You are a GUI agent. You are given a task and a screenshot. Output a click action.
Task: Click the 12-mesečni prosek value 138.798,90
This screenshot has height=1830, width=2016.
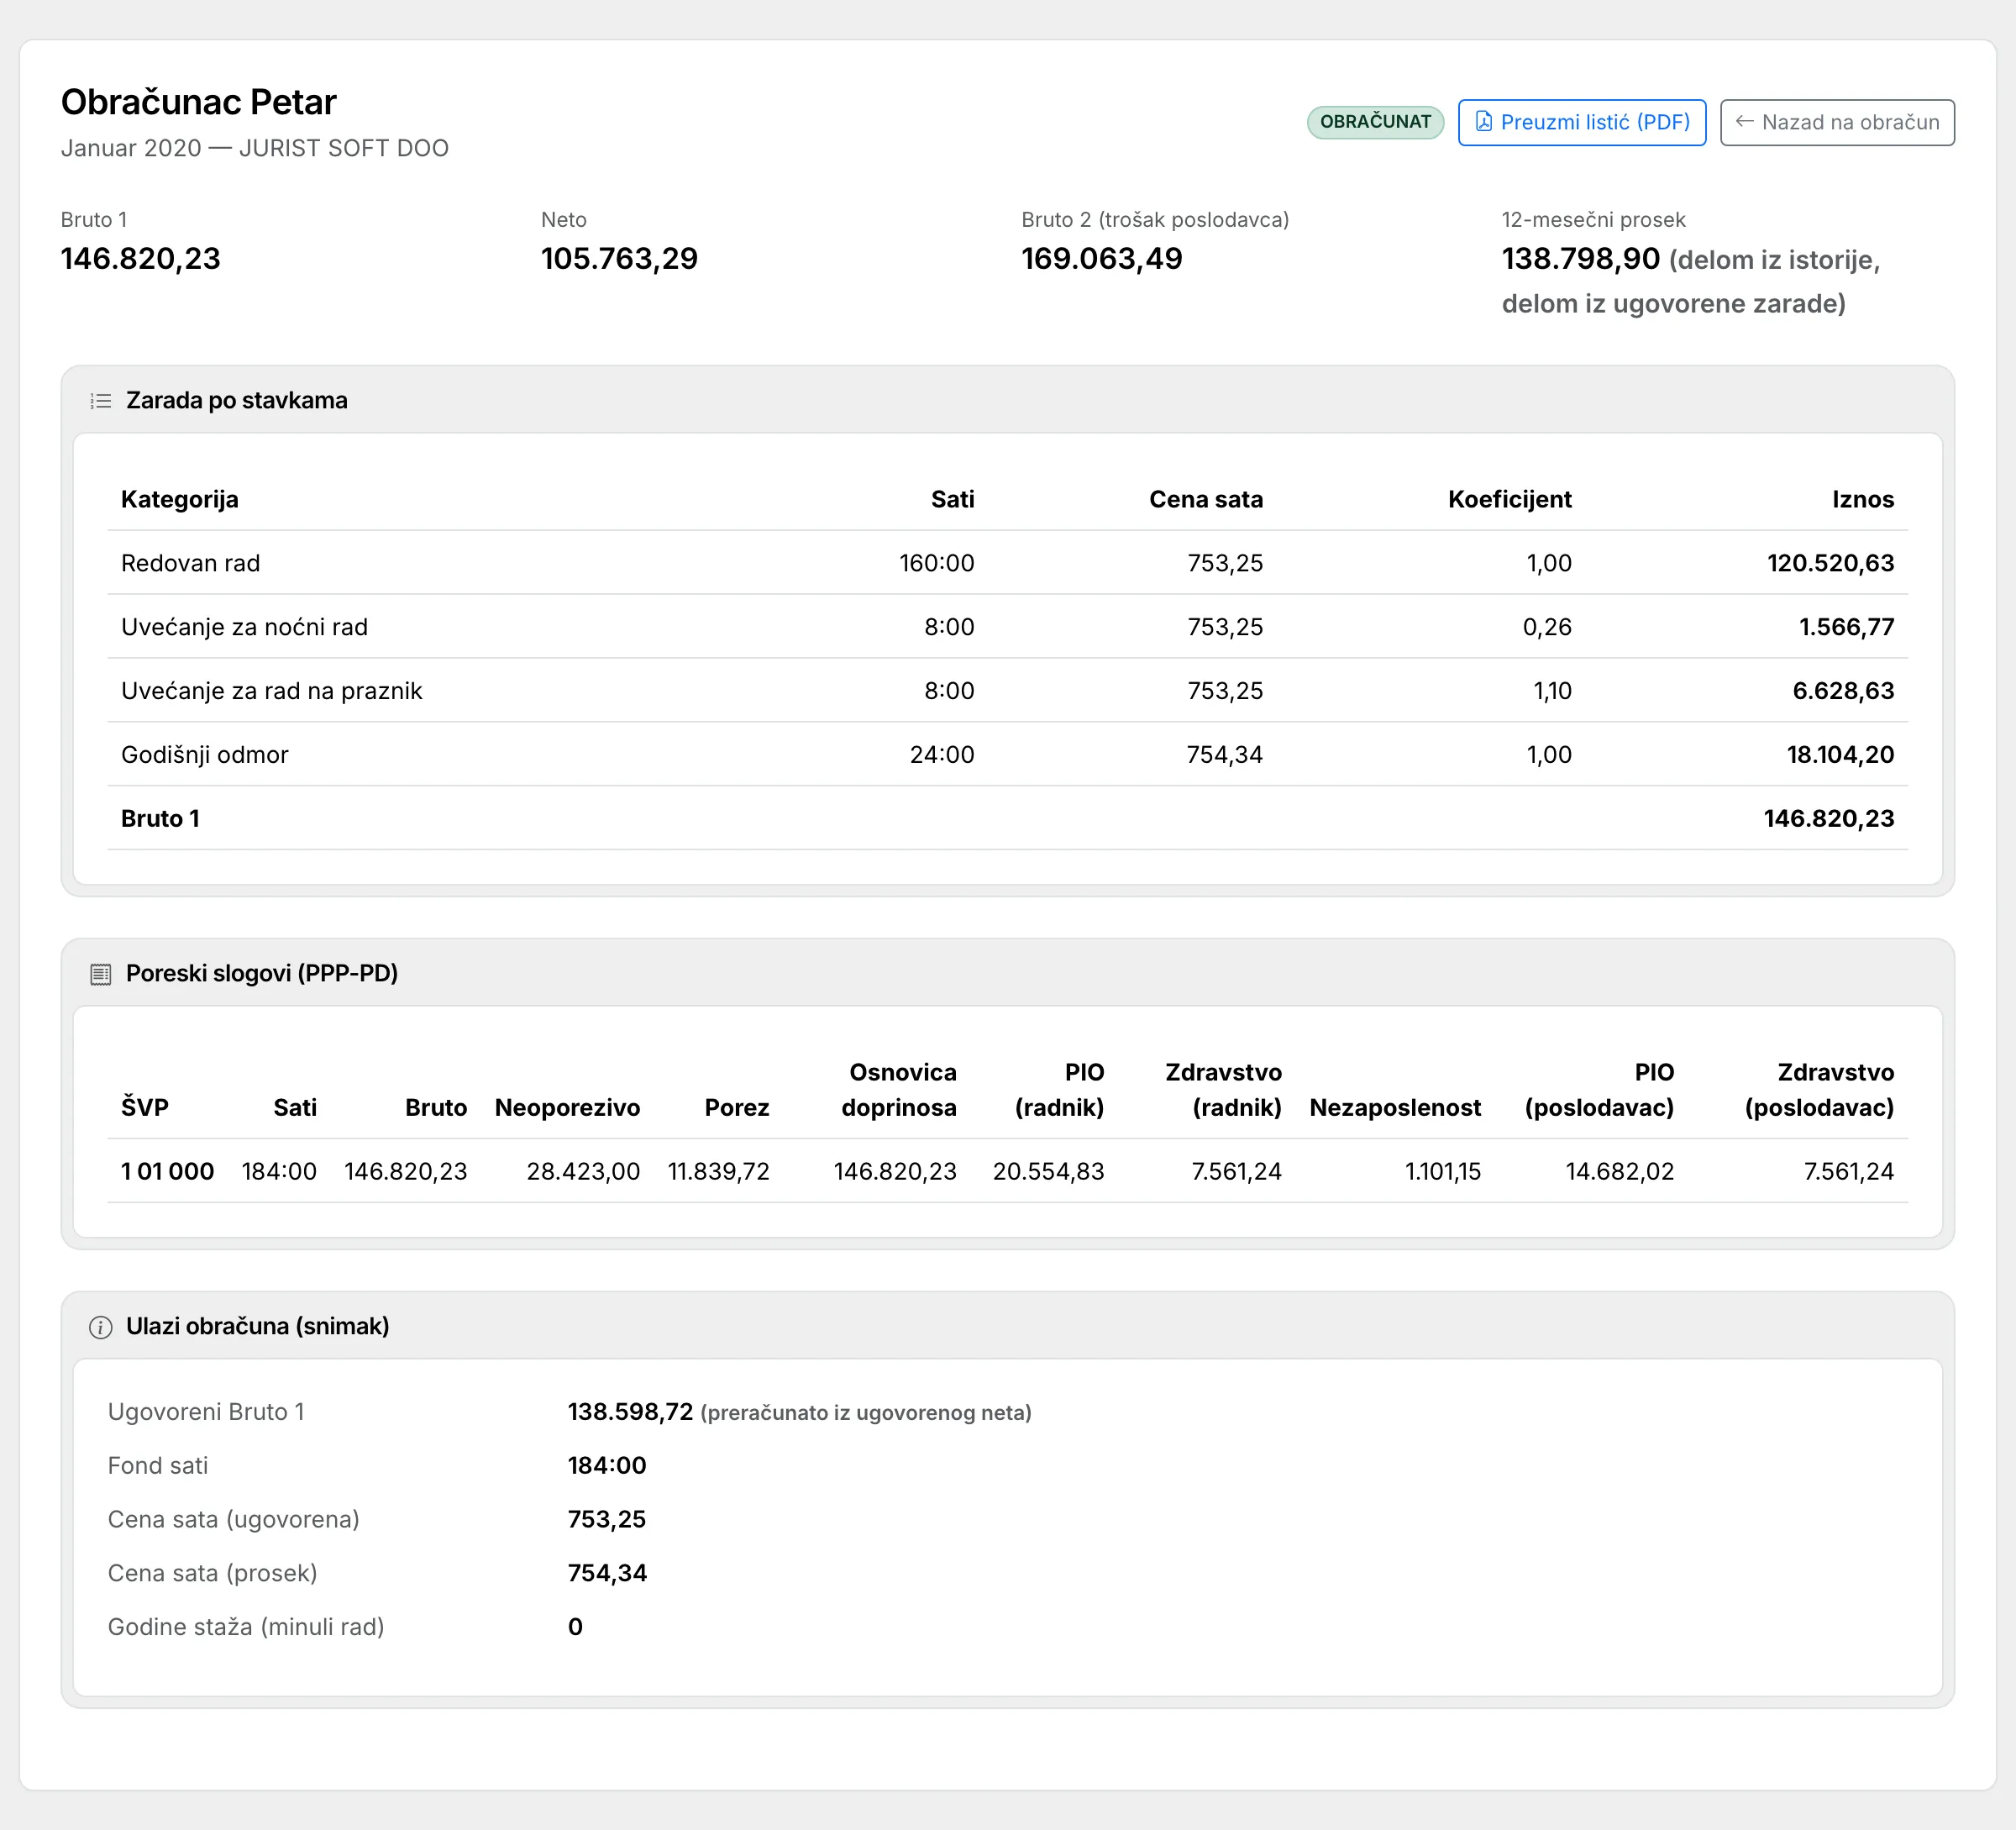(x=1581, y=259)
